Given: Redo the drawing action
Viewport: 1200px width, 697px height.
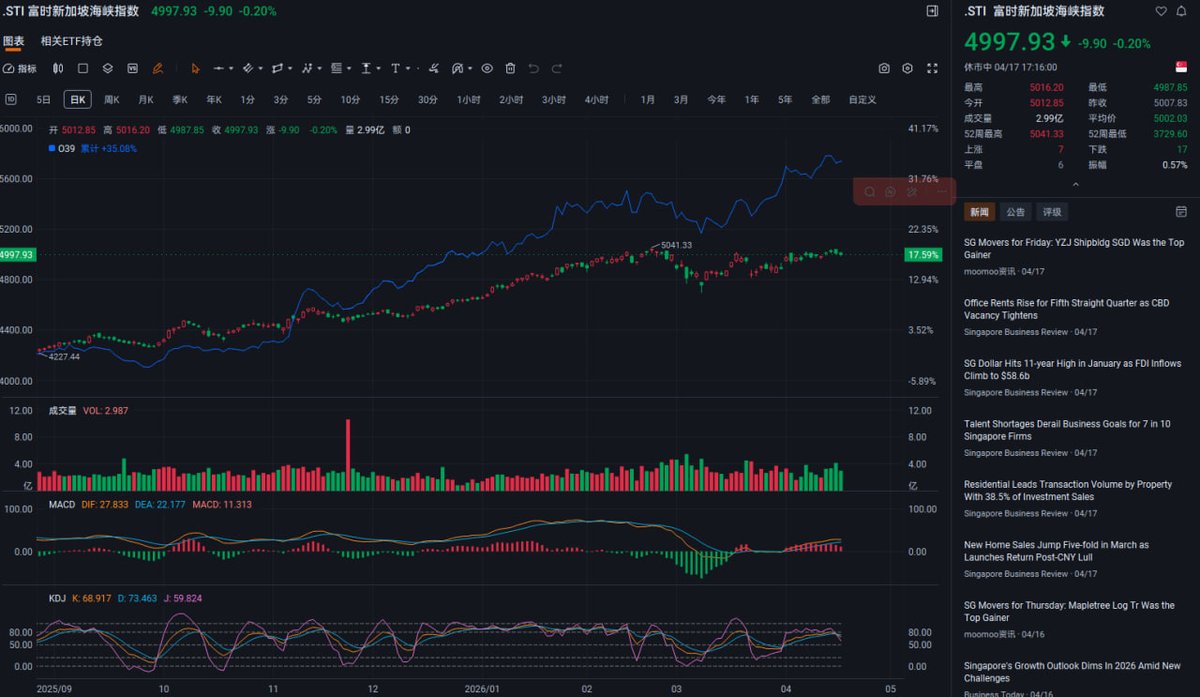Looking at the screenshot, I should [557, 68].
